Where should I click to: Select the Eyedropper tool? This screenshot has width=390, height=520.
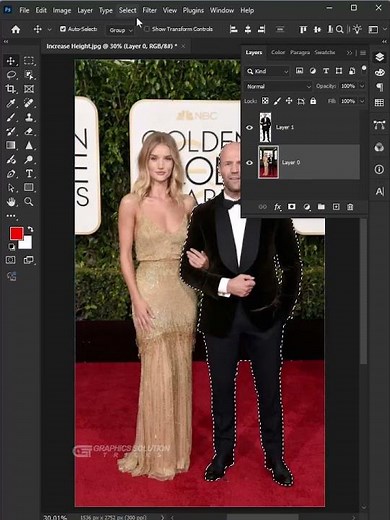click(11, 103)
